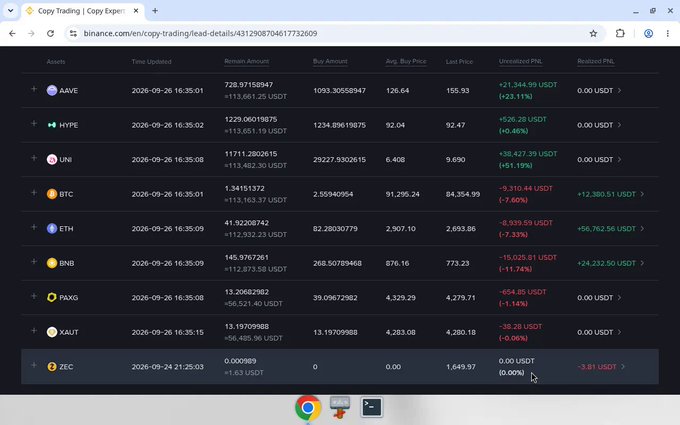Viewport: 680px width, 425px height.
Task: Click BTC realized PNL +12,380.51 USDT
Action: [606, 194]
